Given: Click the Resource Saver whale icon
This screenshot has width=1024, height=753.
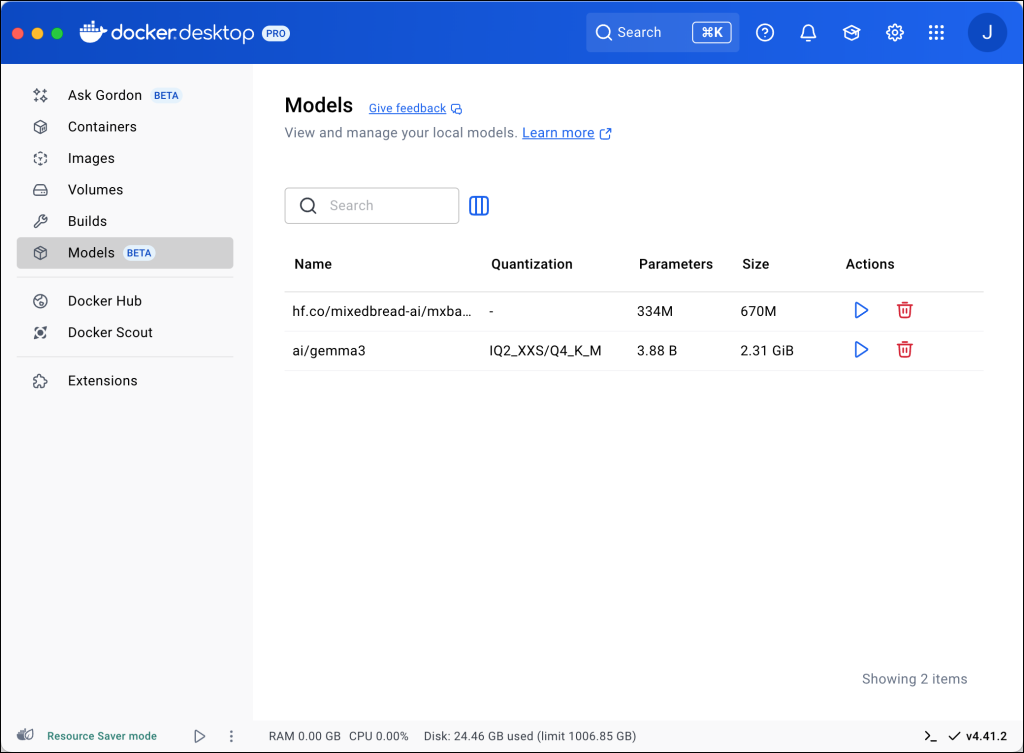Looking at the screenshot, I should click(25, 735).
